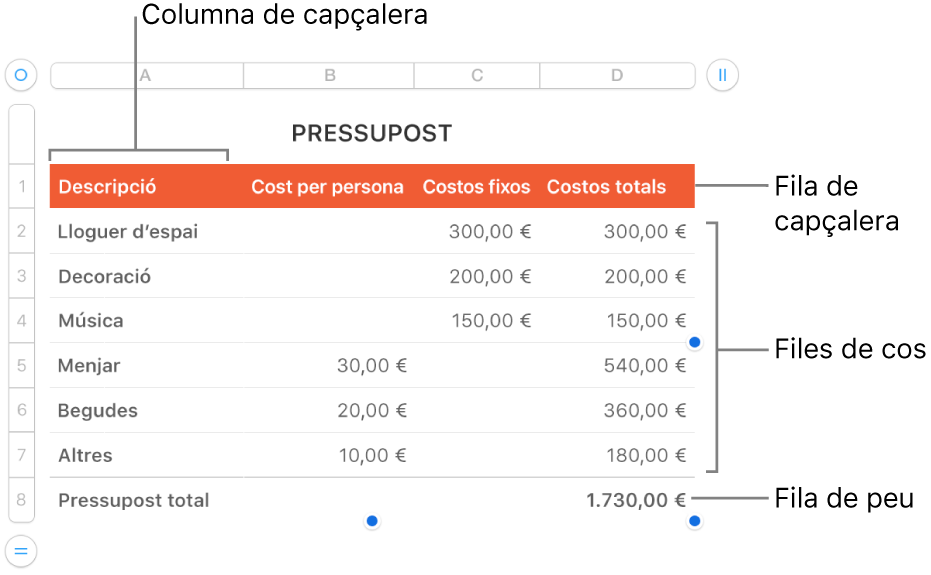The width and height of the screenshot is (931, 575).
Task: Click the Descripció header cell
Action: click(x=108, y=186)
